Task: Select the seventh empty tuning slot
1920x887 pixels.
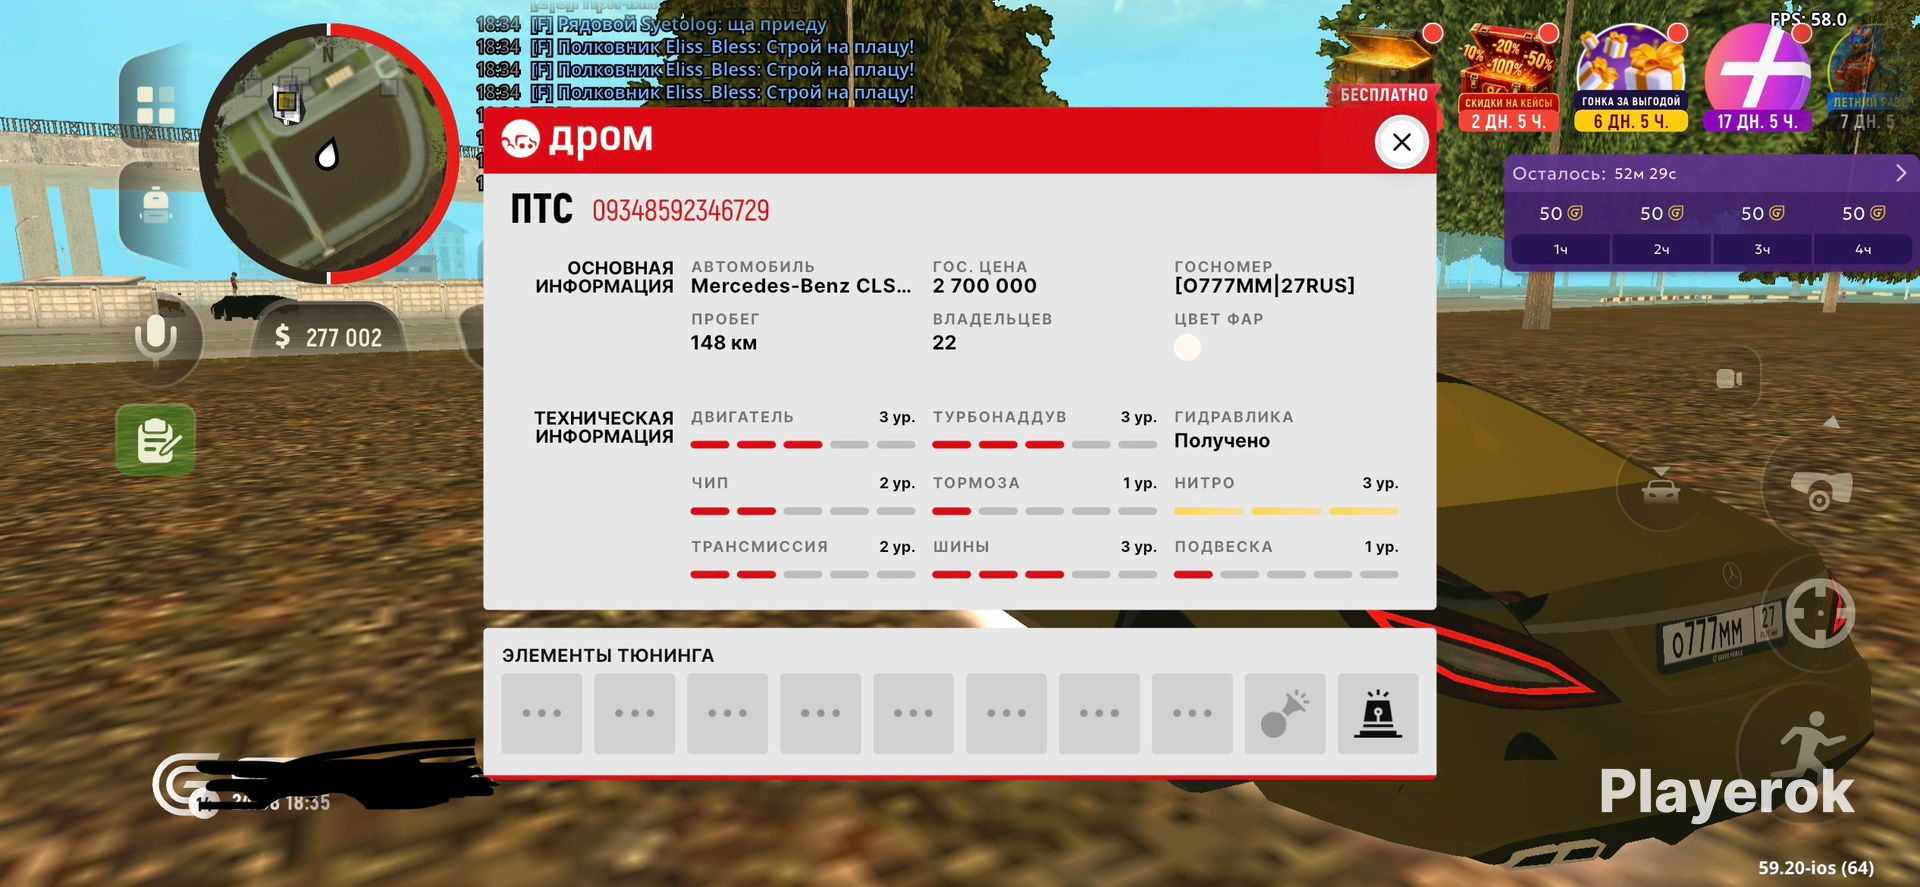Action: (1100, 713)
